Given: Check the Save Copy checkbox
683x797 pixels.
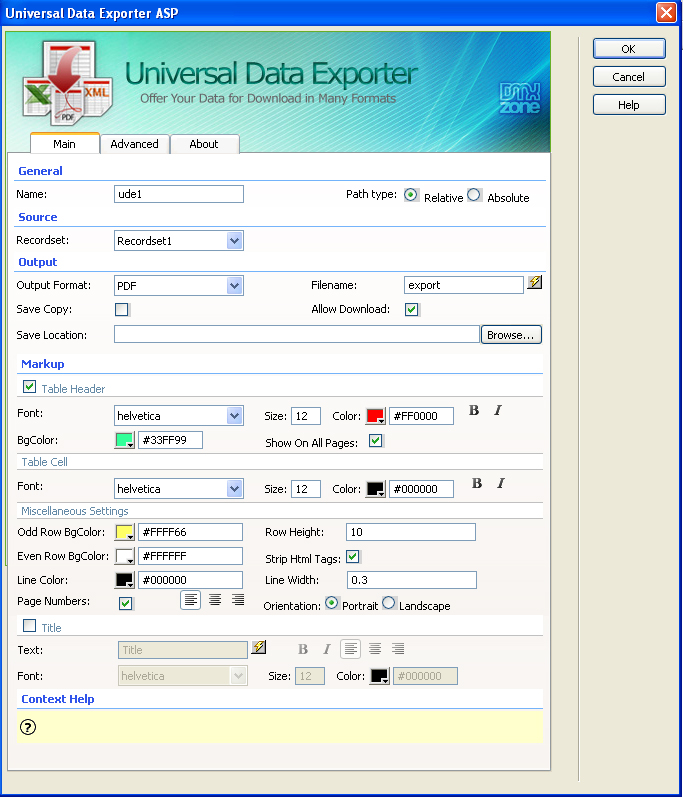Looking at the screenshot, I should (122, 309).
